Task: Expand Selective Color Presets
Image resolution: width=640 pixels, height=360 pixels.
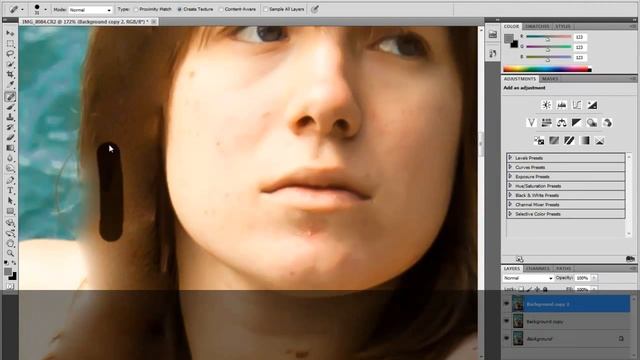Action: click(510, 214)
